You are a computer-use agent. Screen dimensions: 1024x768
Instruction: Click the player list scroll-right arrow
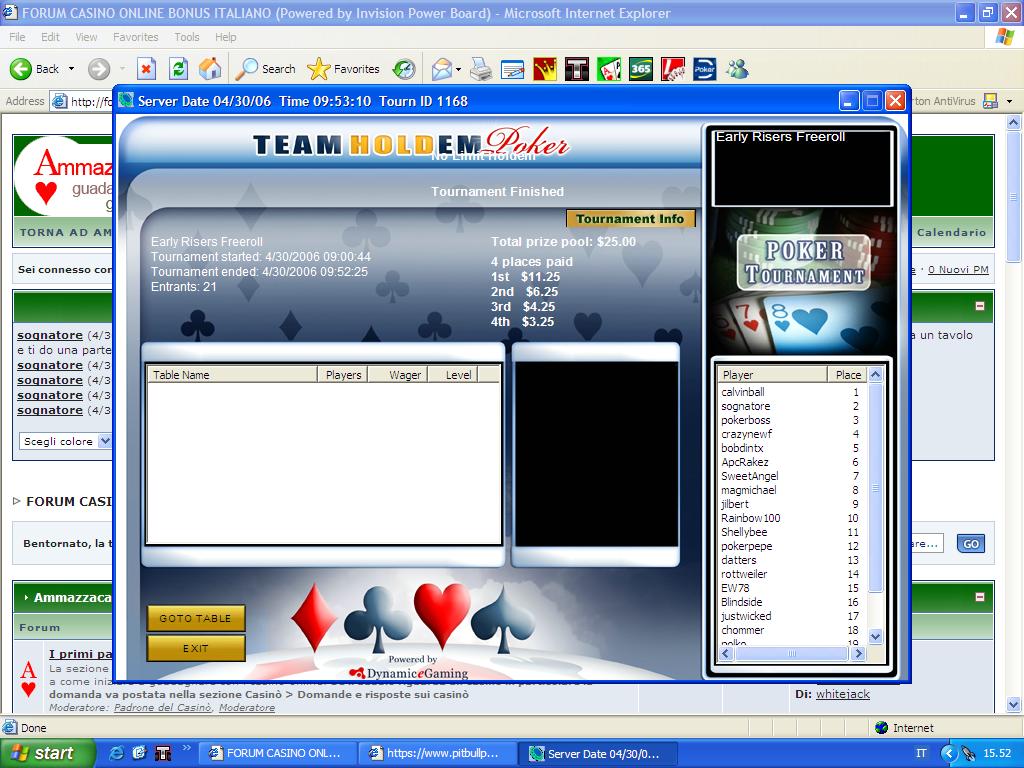pyautogui.click(x=859, y=653)
